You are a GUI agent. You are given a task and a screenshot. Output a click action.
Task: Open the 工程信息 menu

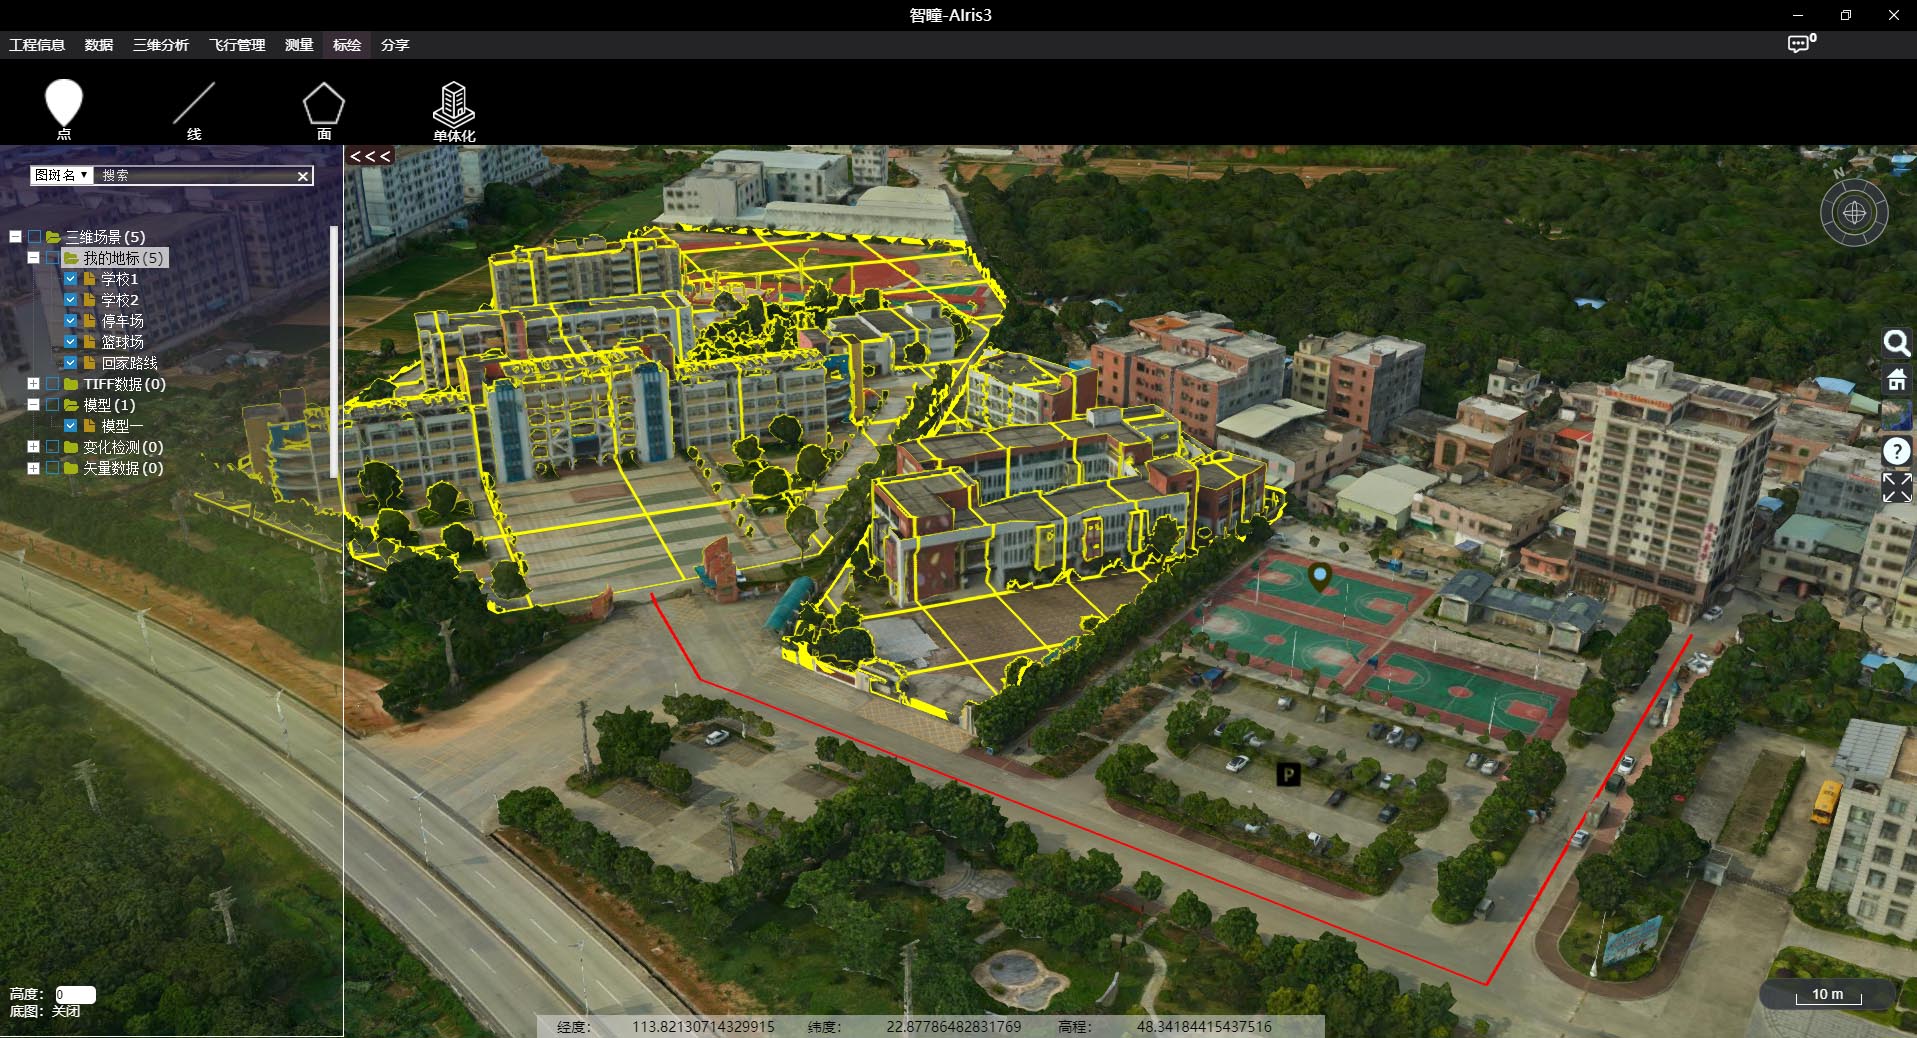(37, 45)
